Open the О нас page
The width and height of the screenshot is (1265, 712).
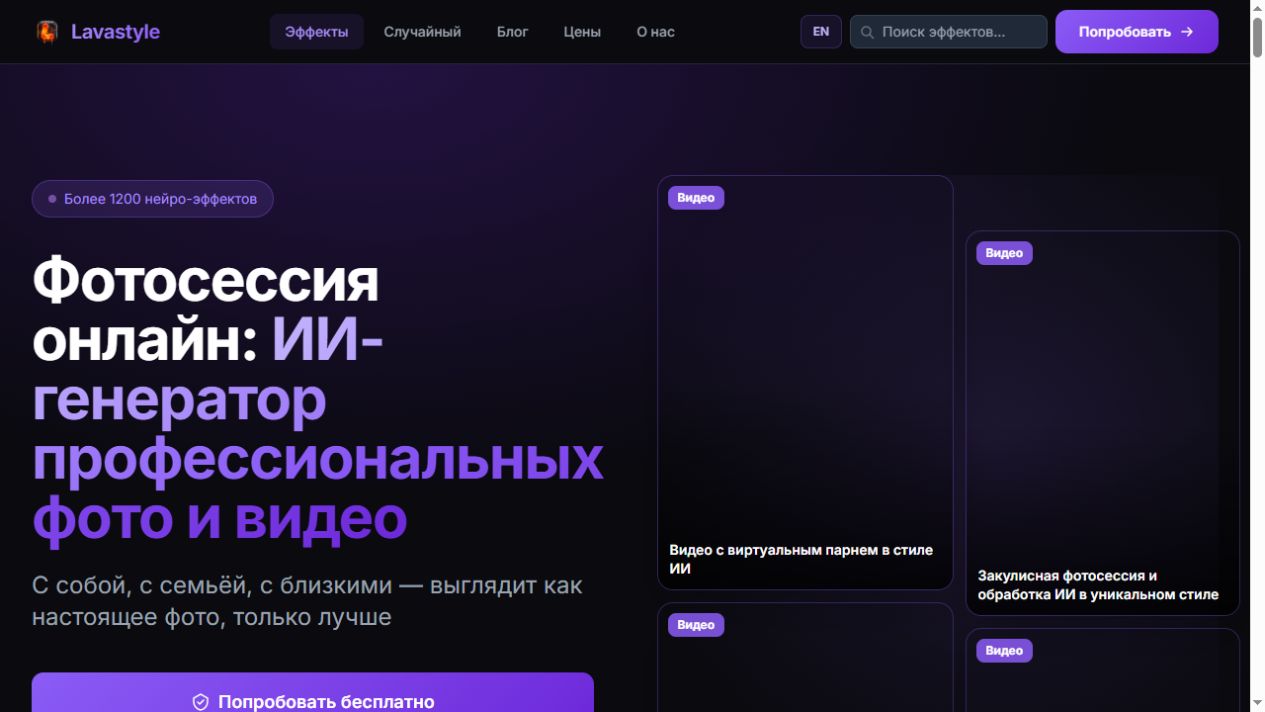click(656, 32)
